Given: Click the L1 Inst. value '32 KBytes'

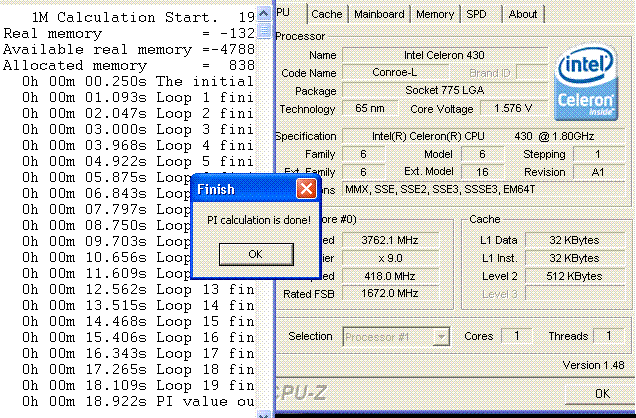Looking at the screenshot, I should (x=575, y=258).
